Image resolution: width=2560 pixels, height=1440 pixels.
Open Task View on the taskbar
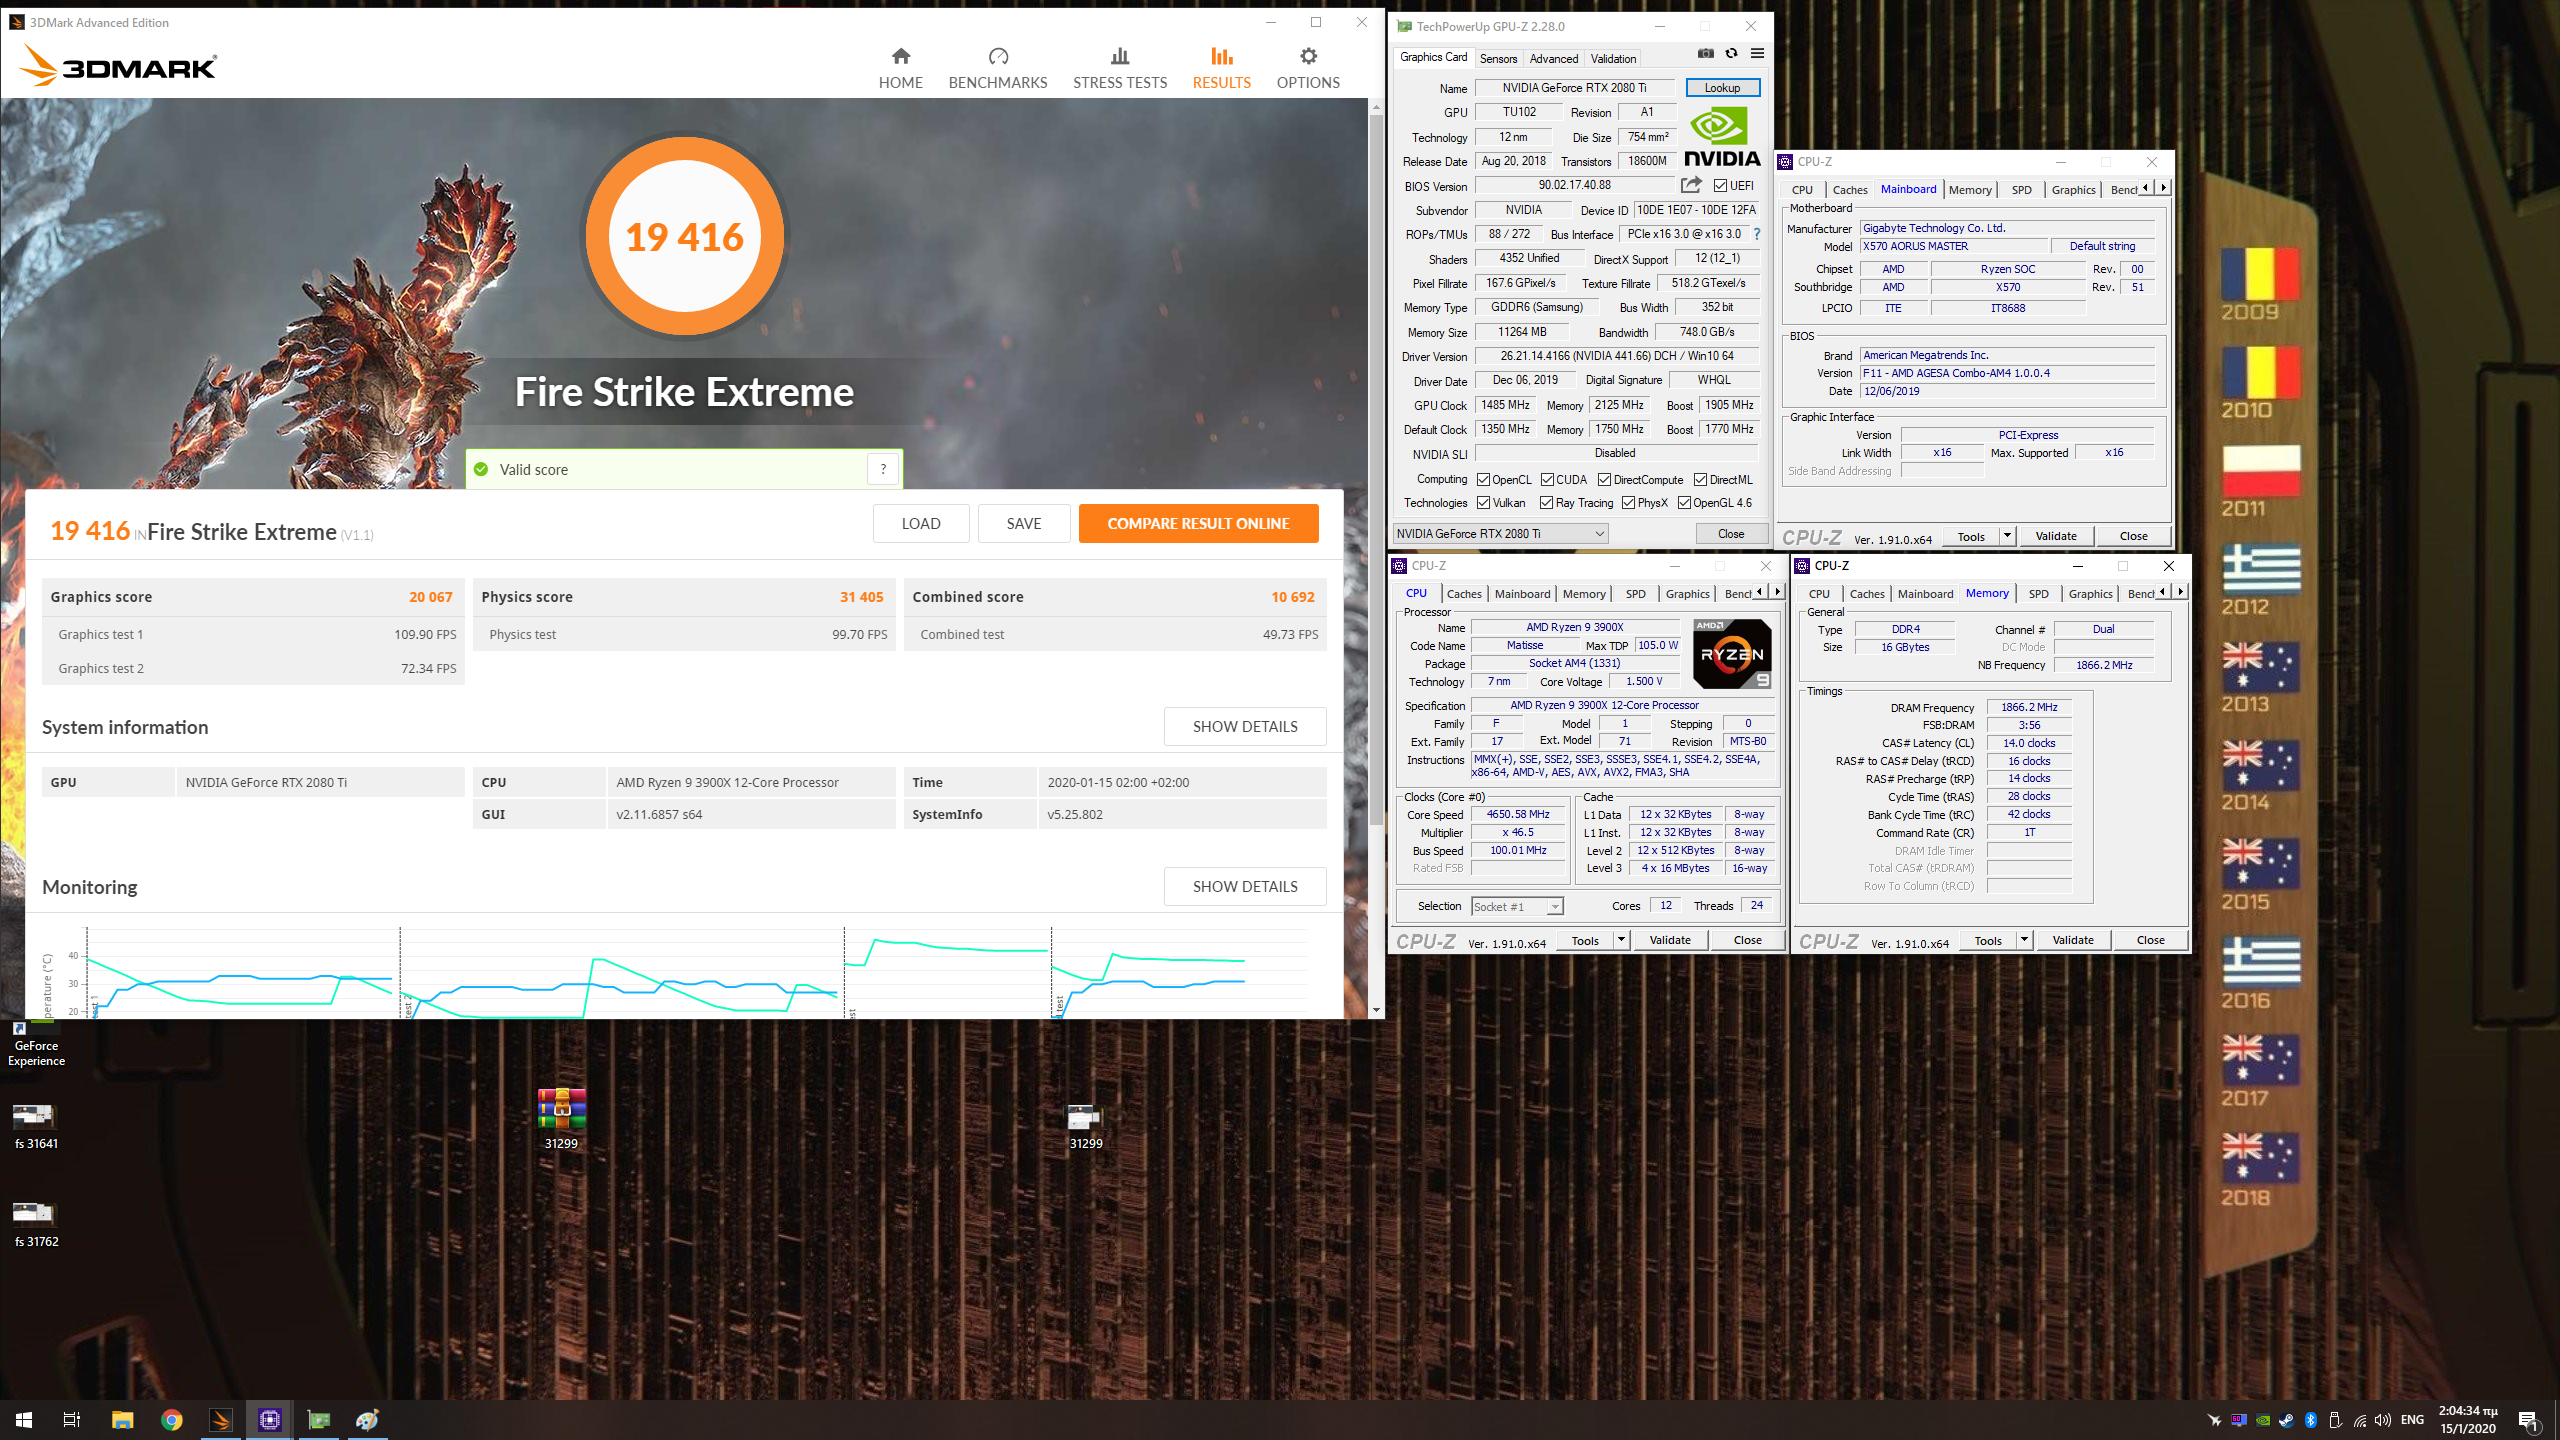click(x=72, y=1420)
